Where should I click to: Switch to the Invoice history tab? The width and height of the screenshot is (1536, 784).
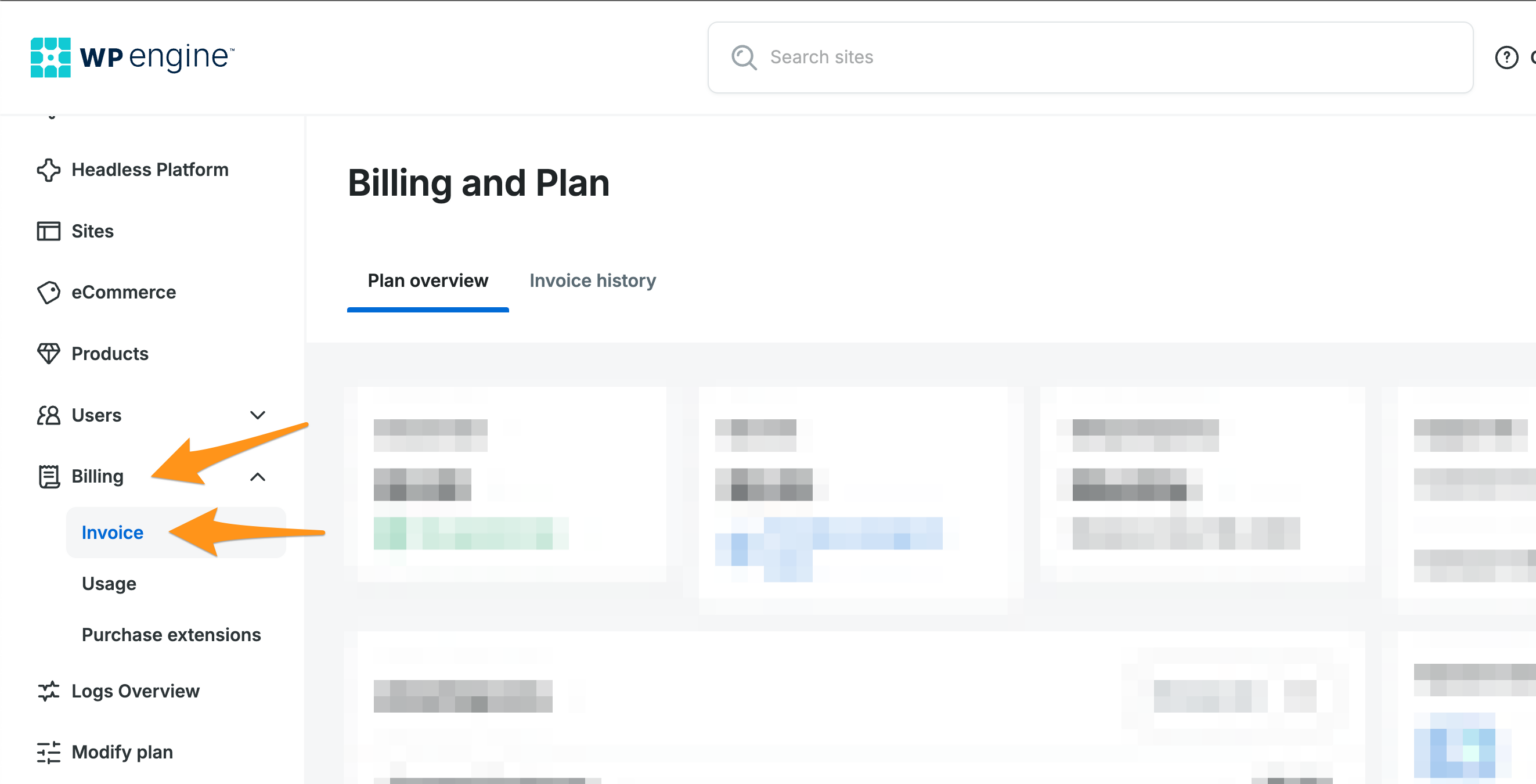(x=592, y=281)
